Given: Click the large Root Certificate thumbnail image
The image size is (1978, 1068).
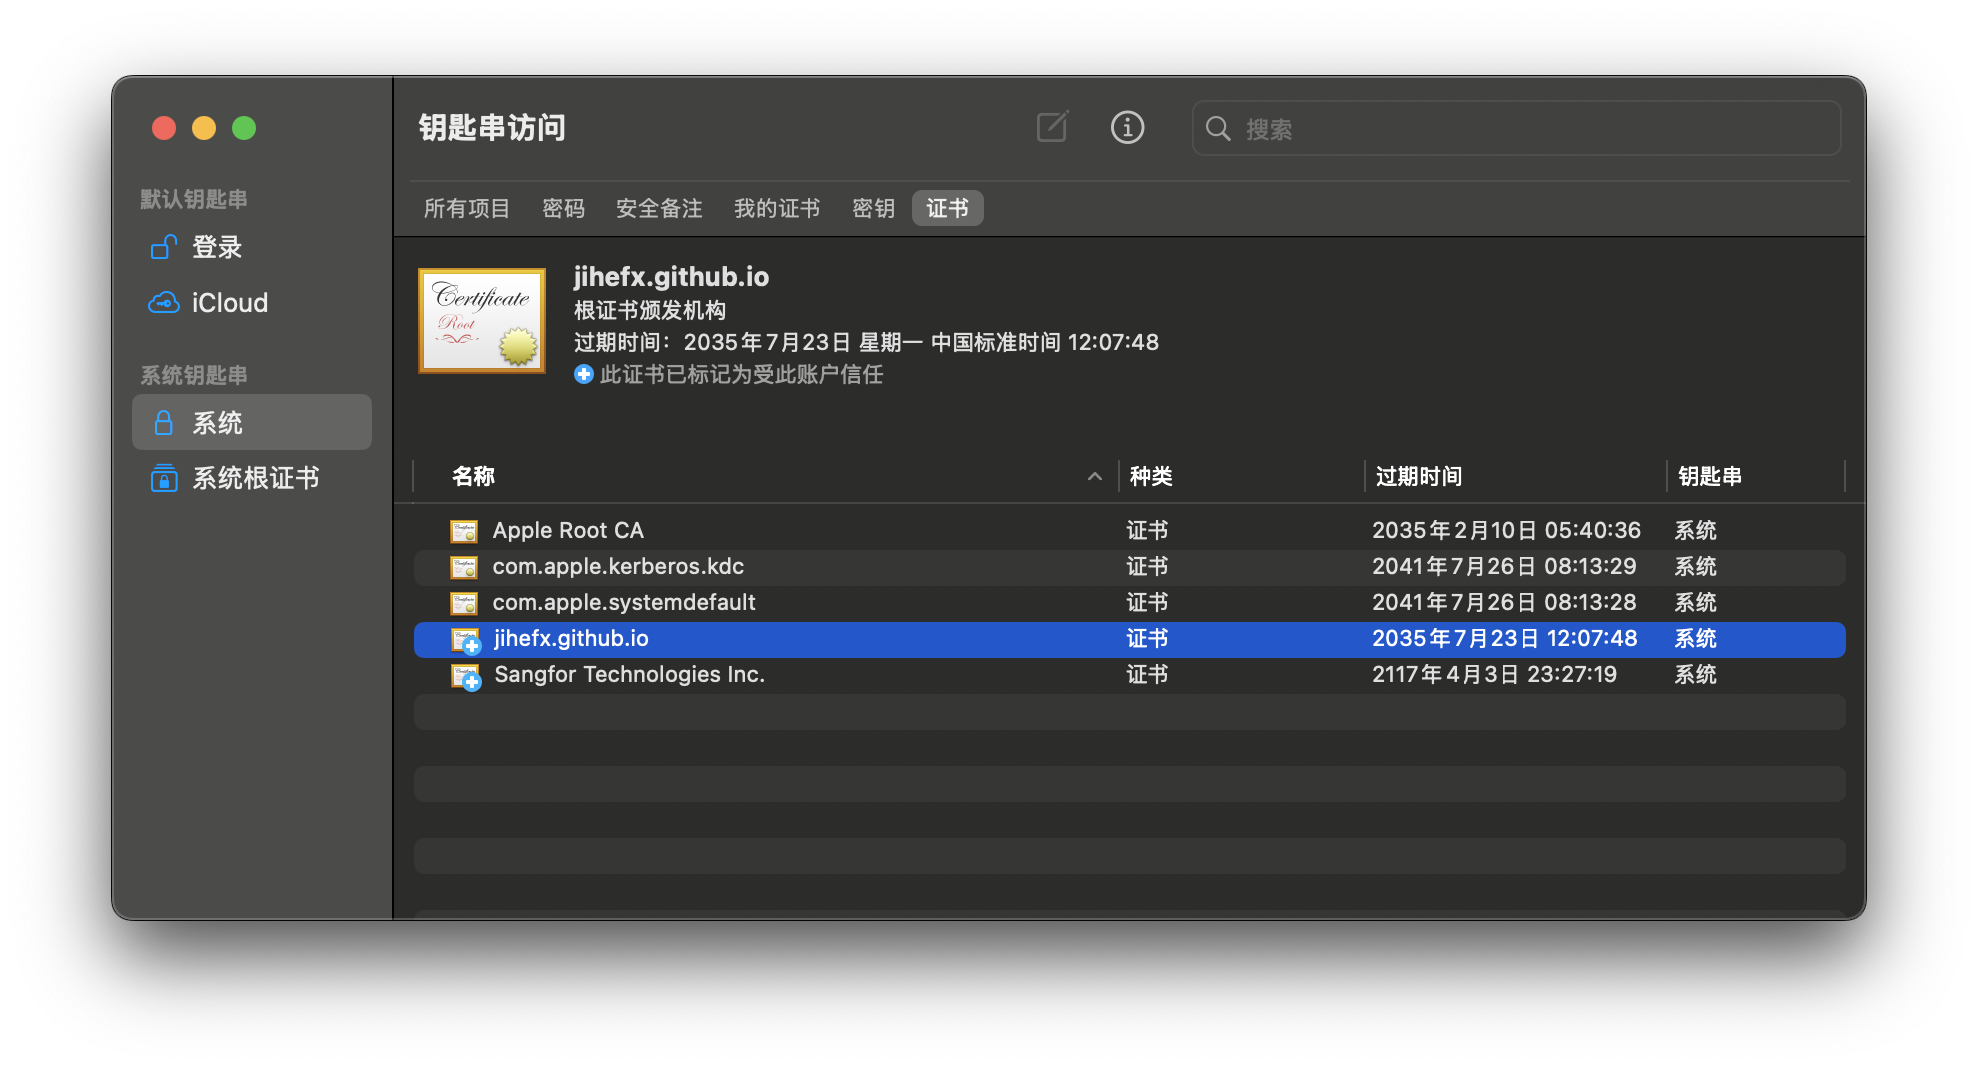Looking at the screenshot, I should [482, 321].
